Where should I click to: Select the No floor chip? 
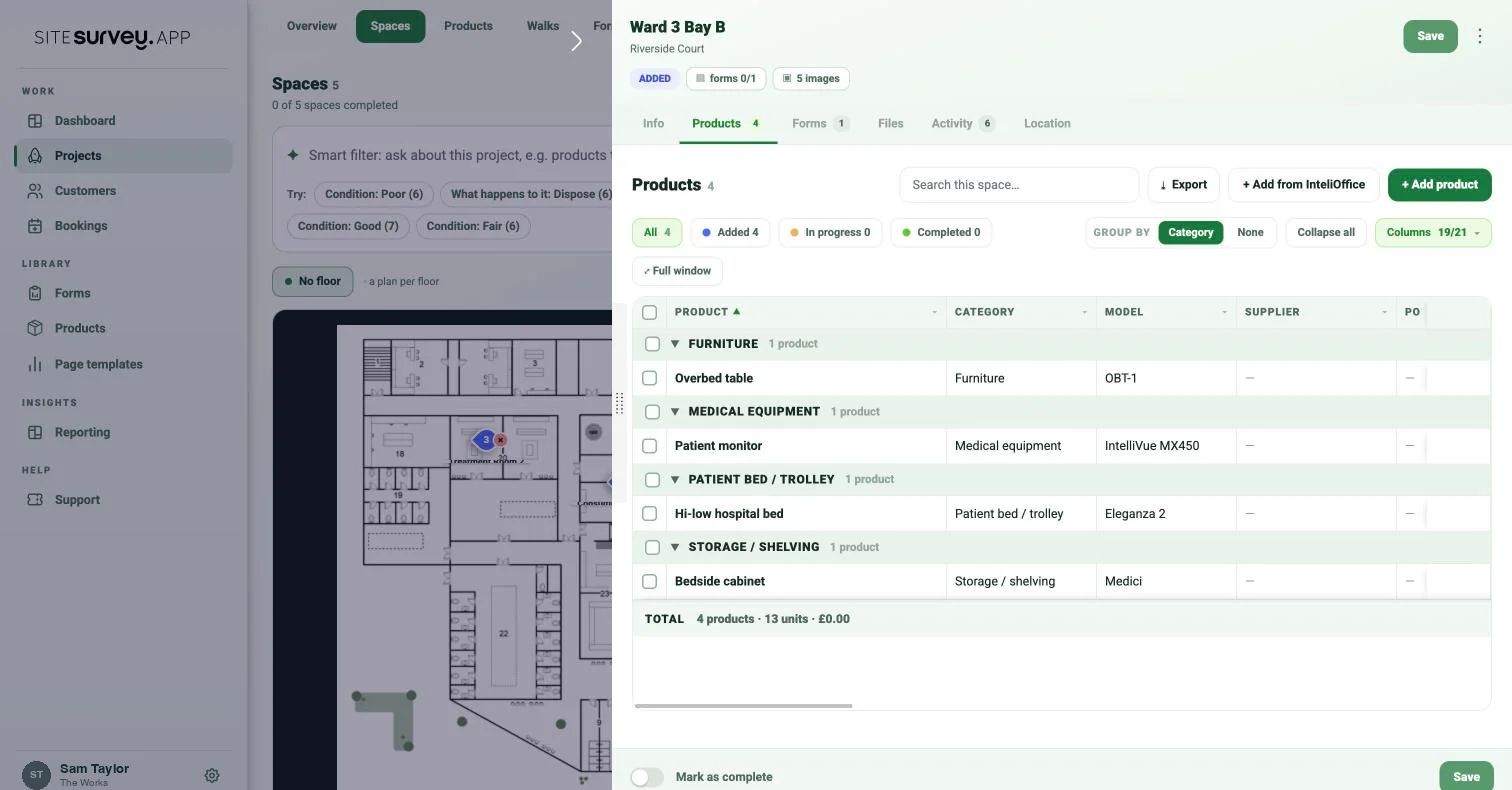(x=312, y=282)
